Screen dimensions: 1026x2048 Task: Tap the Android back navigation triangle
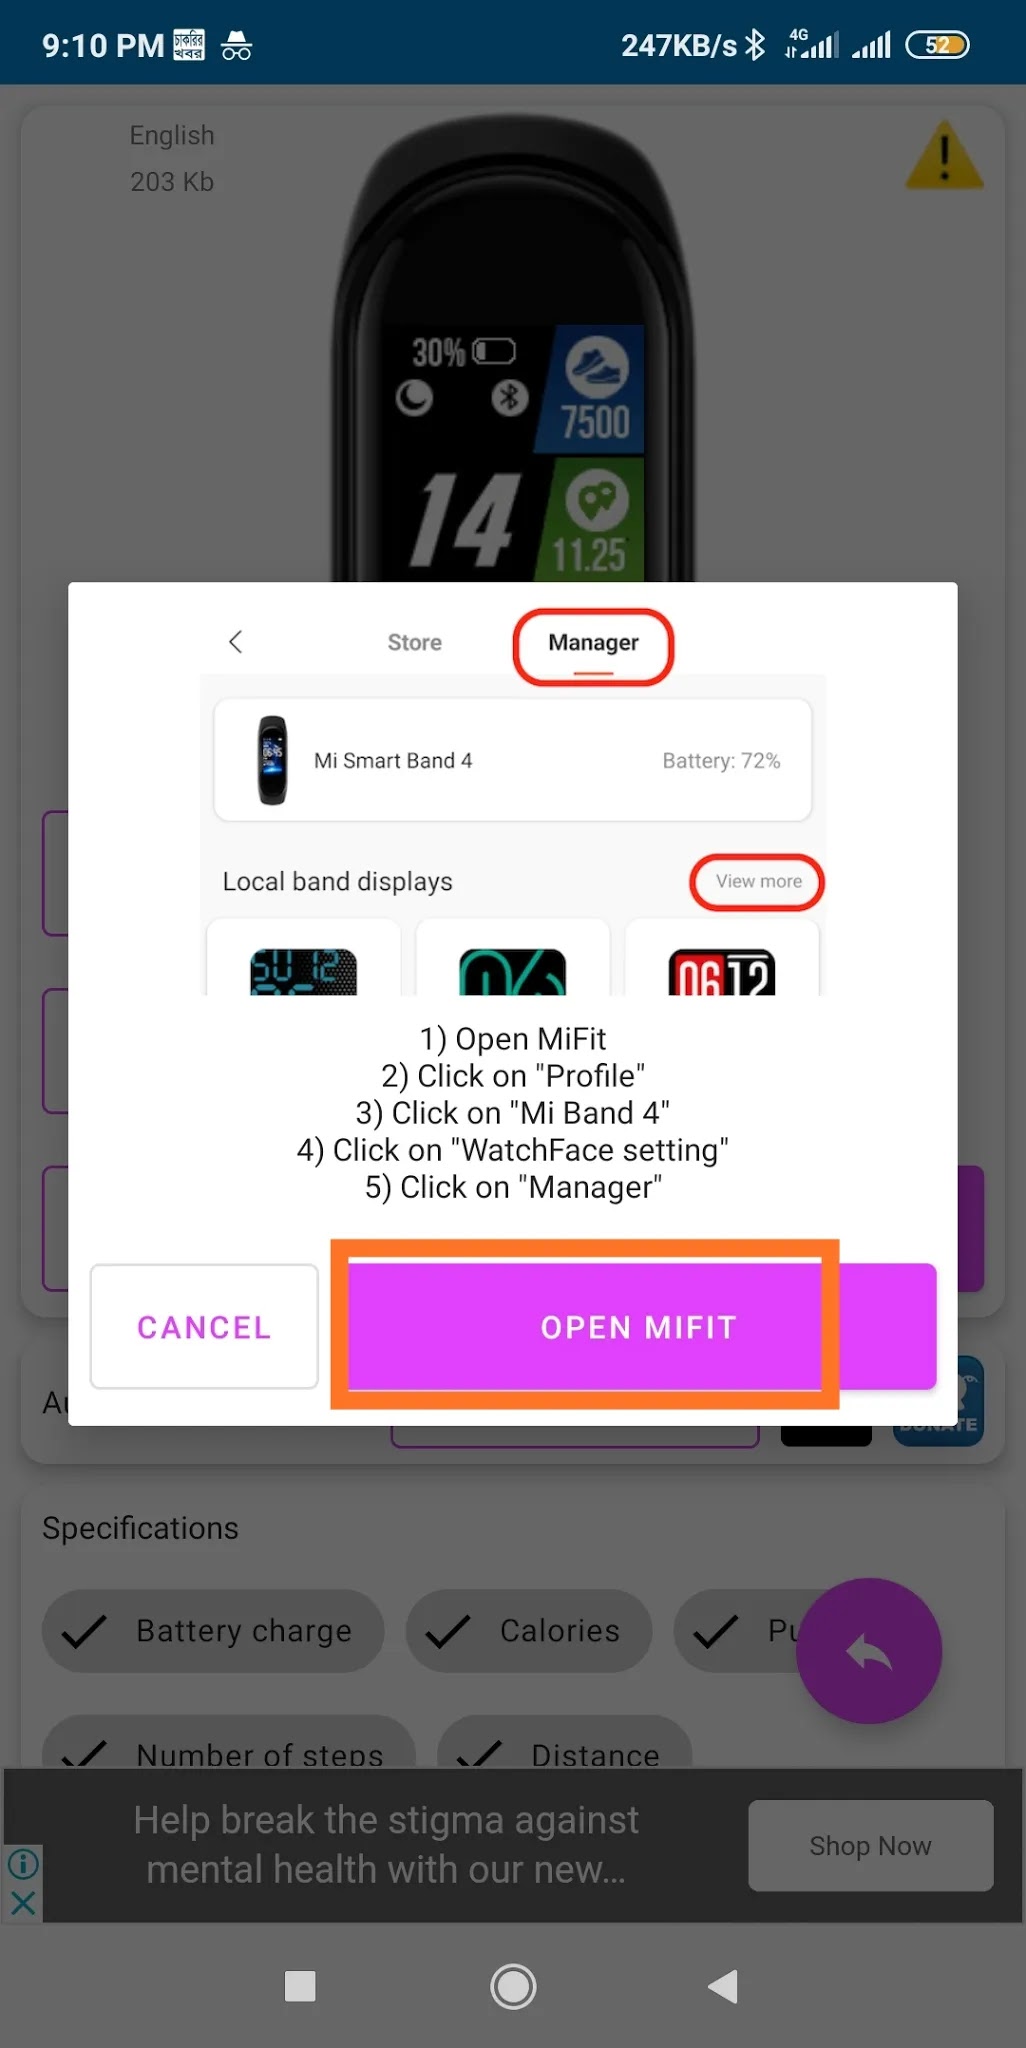[x=723, y=1986]
